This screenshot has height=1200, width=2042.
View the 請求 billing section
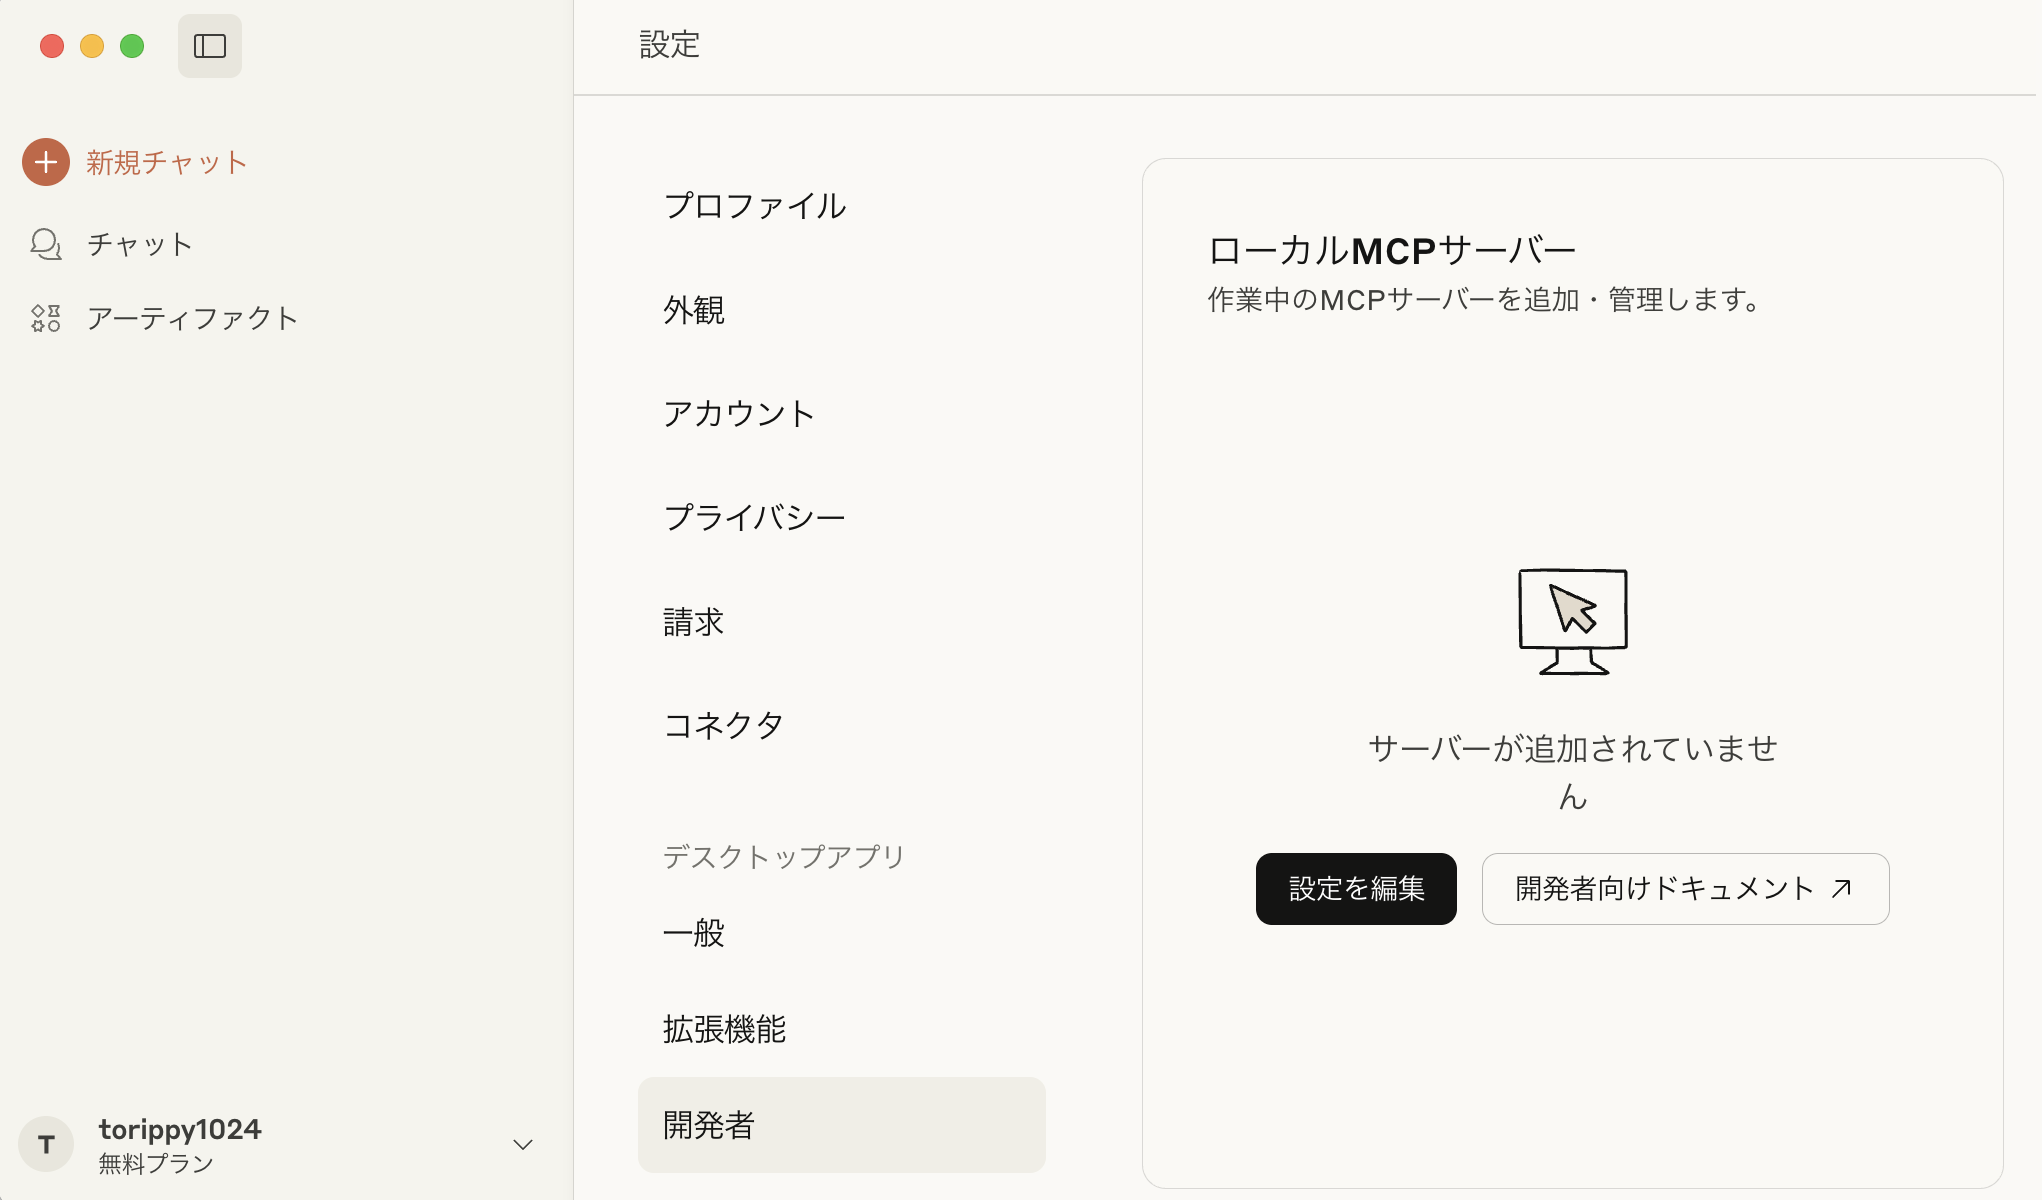[x=692, y=621]
